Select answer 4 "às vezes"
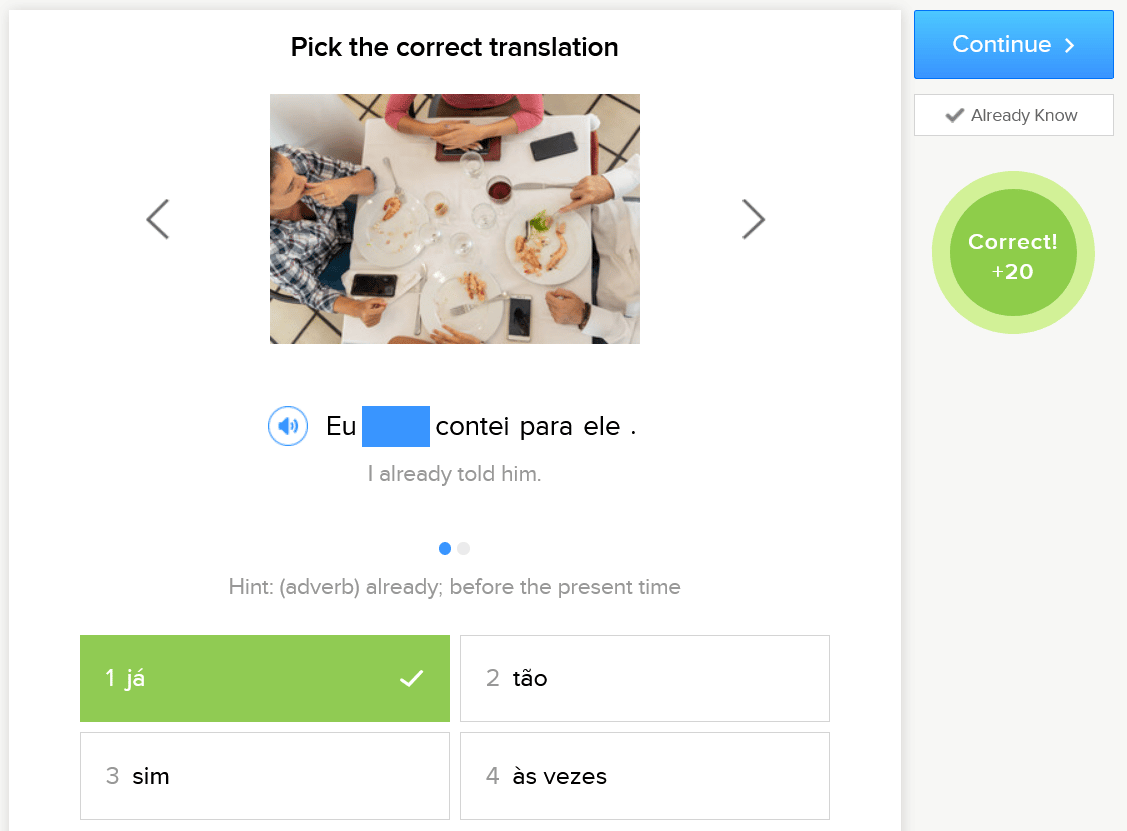The width and height of the screenshot is (1127, 831). click(645, 776)
